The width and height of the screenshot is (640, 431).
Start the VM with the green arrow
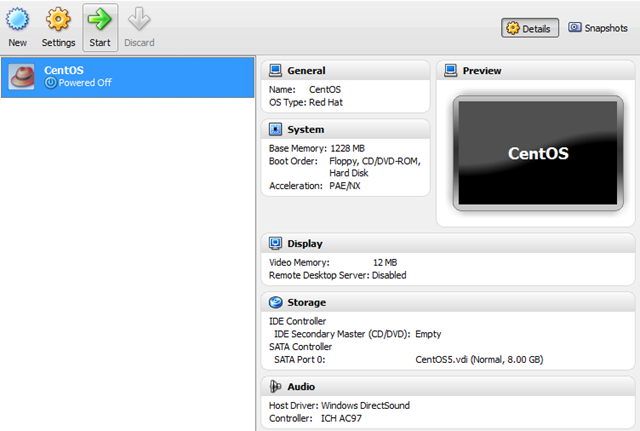coord(99,20)
